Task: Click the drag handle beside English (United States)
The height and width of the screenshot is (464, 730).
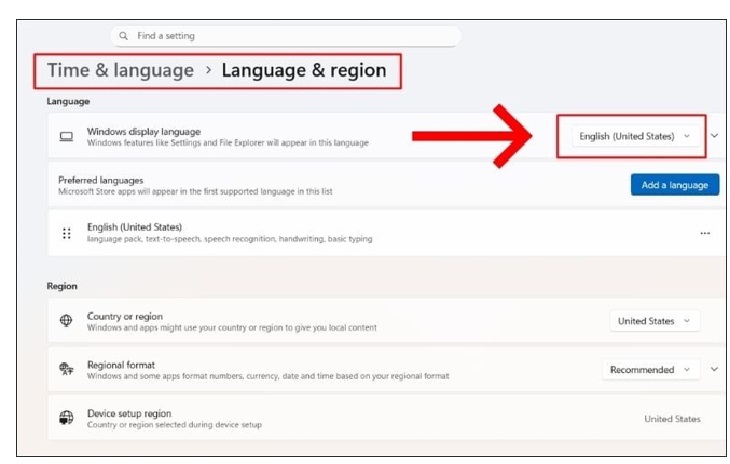Action: click(x=66, y=233)
